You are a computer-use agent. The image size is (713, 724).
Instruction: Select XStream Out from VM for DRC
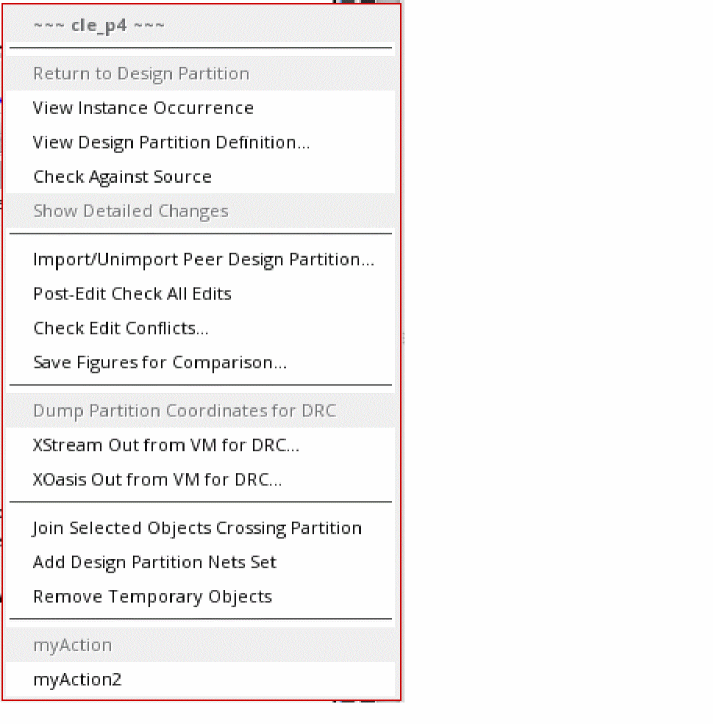click(x=166, y=445)
